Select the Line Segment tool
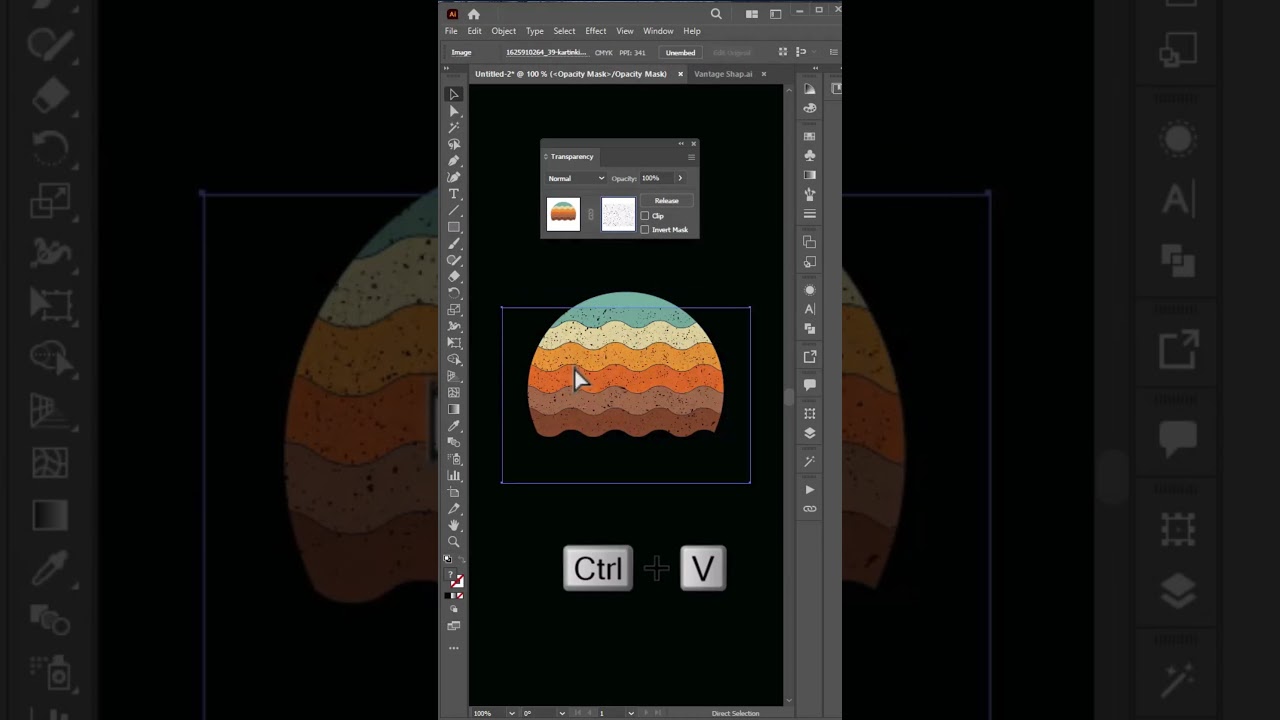 [x=454, y=210]
